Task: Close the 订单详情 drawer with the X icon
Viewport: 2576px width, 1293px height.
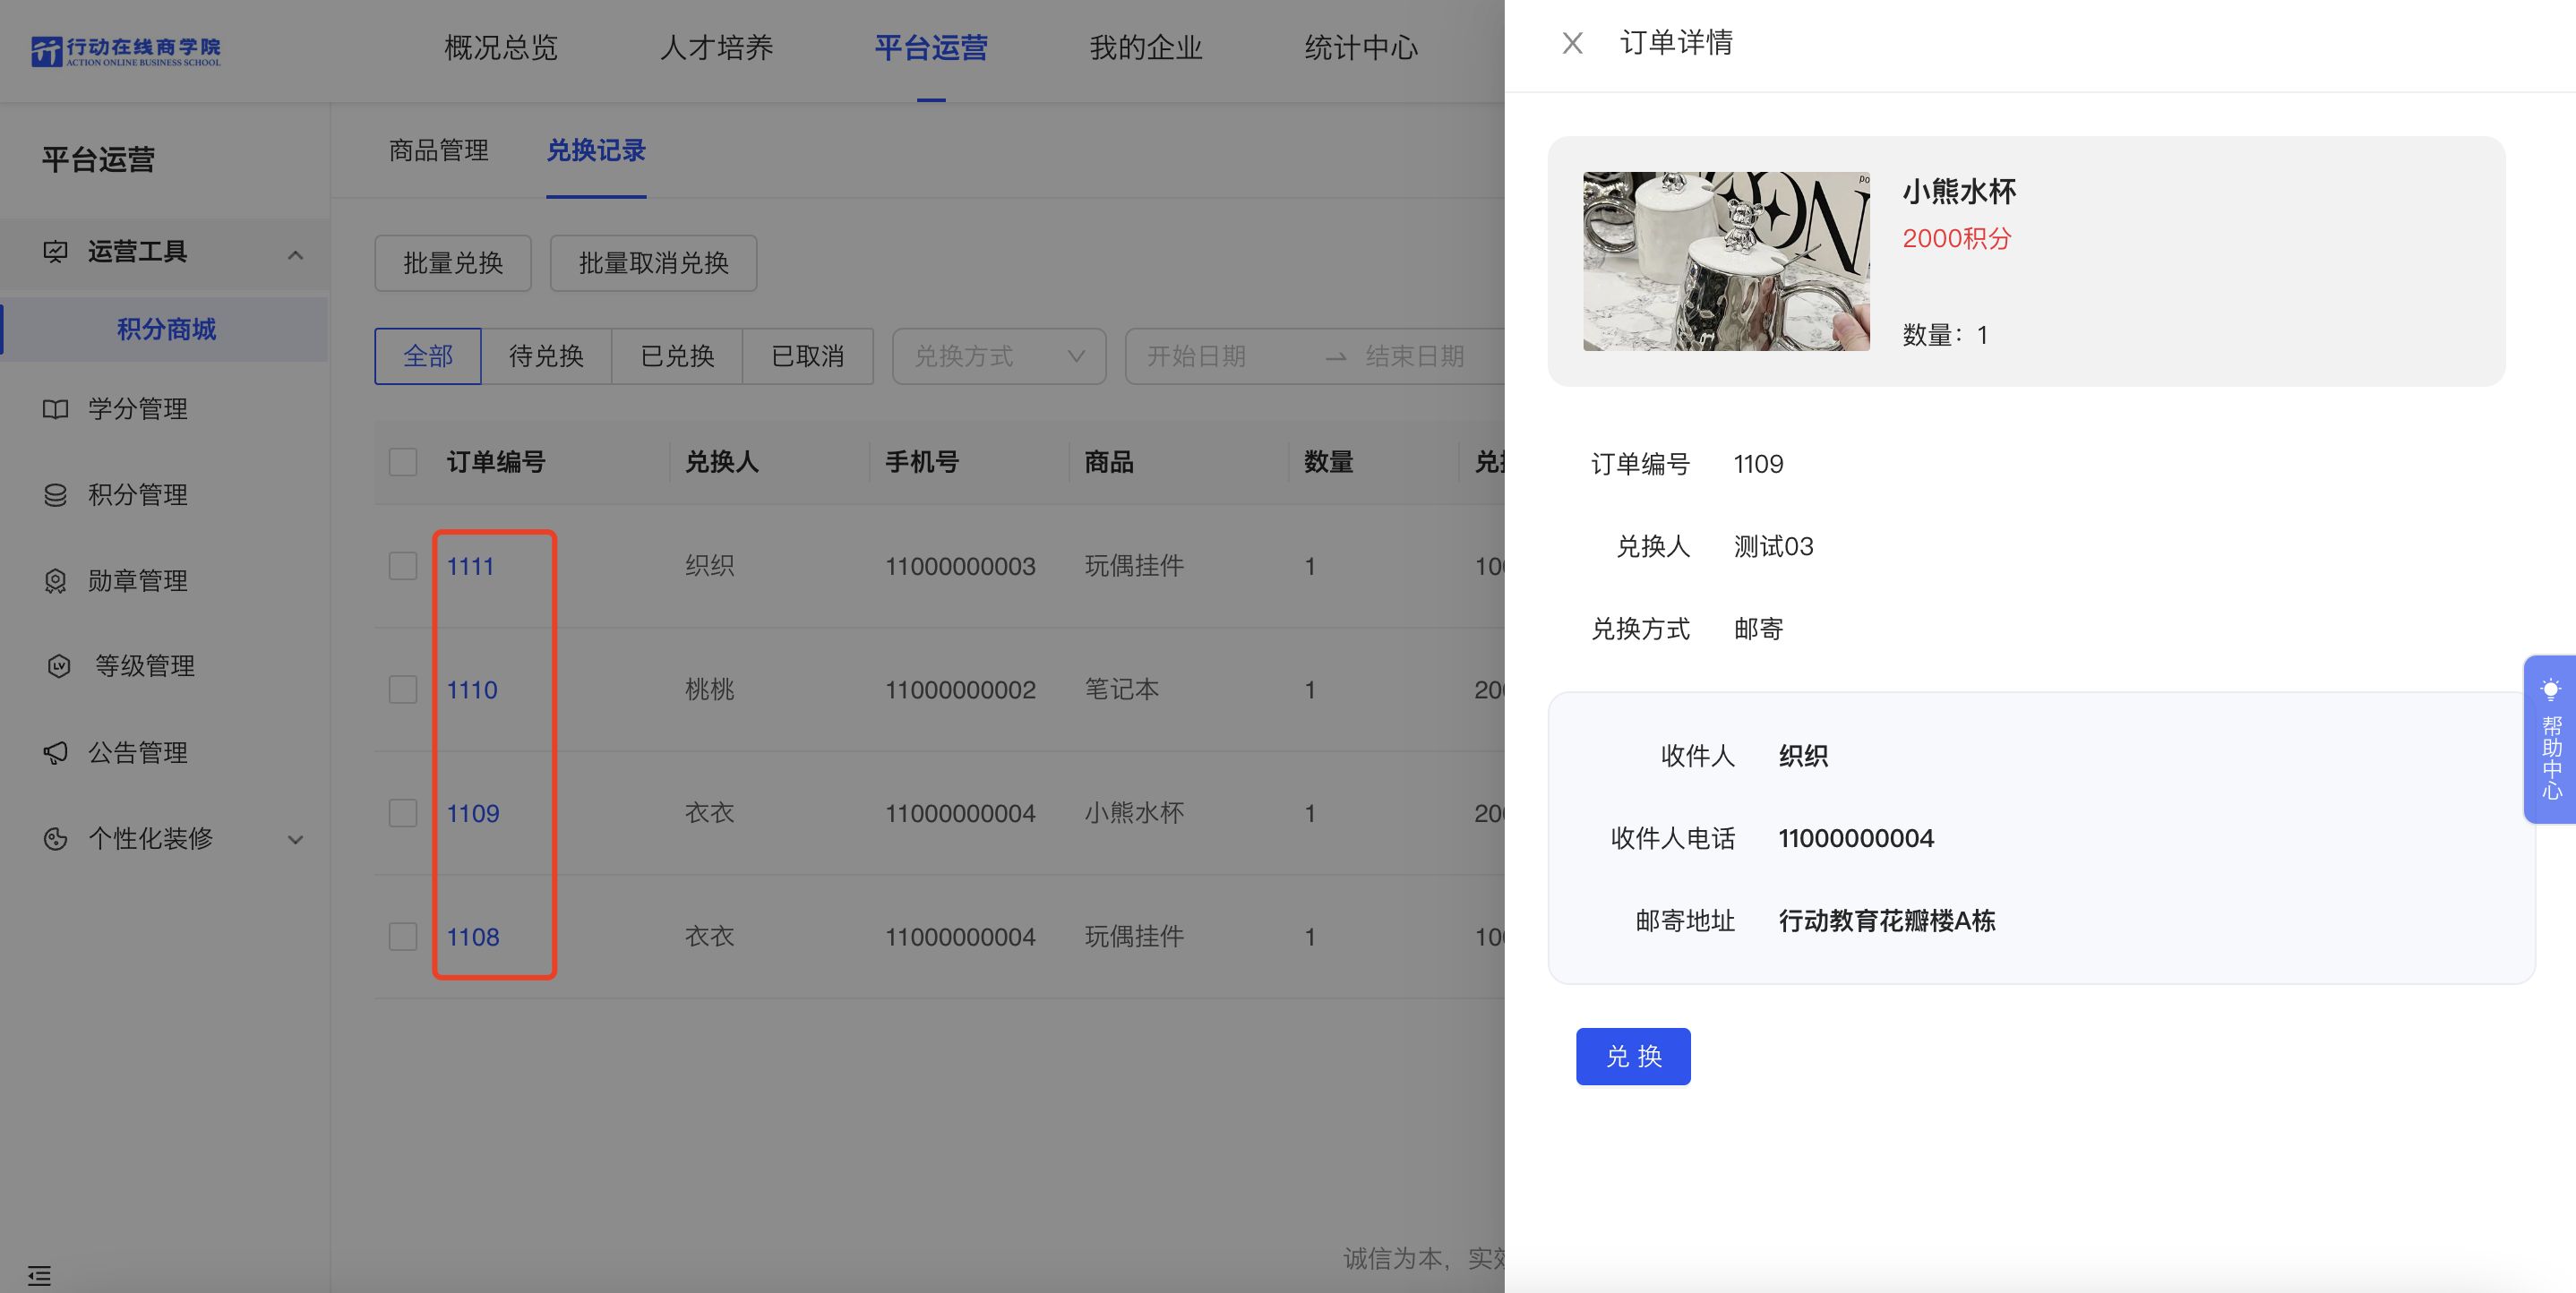Action: tap(1572, 43)
